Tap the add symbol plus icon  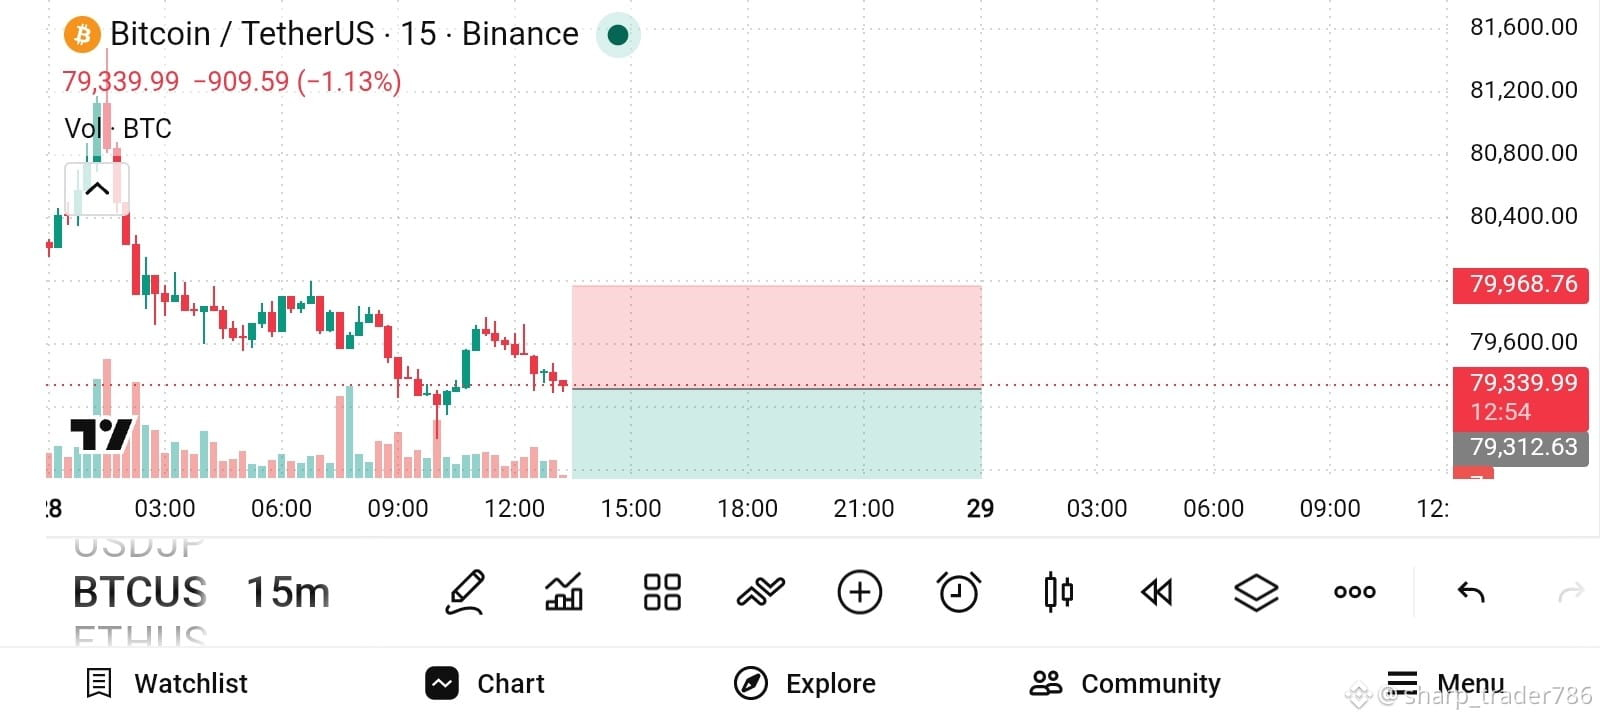[x=860, y=592]
